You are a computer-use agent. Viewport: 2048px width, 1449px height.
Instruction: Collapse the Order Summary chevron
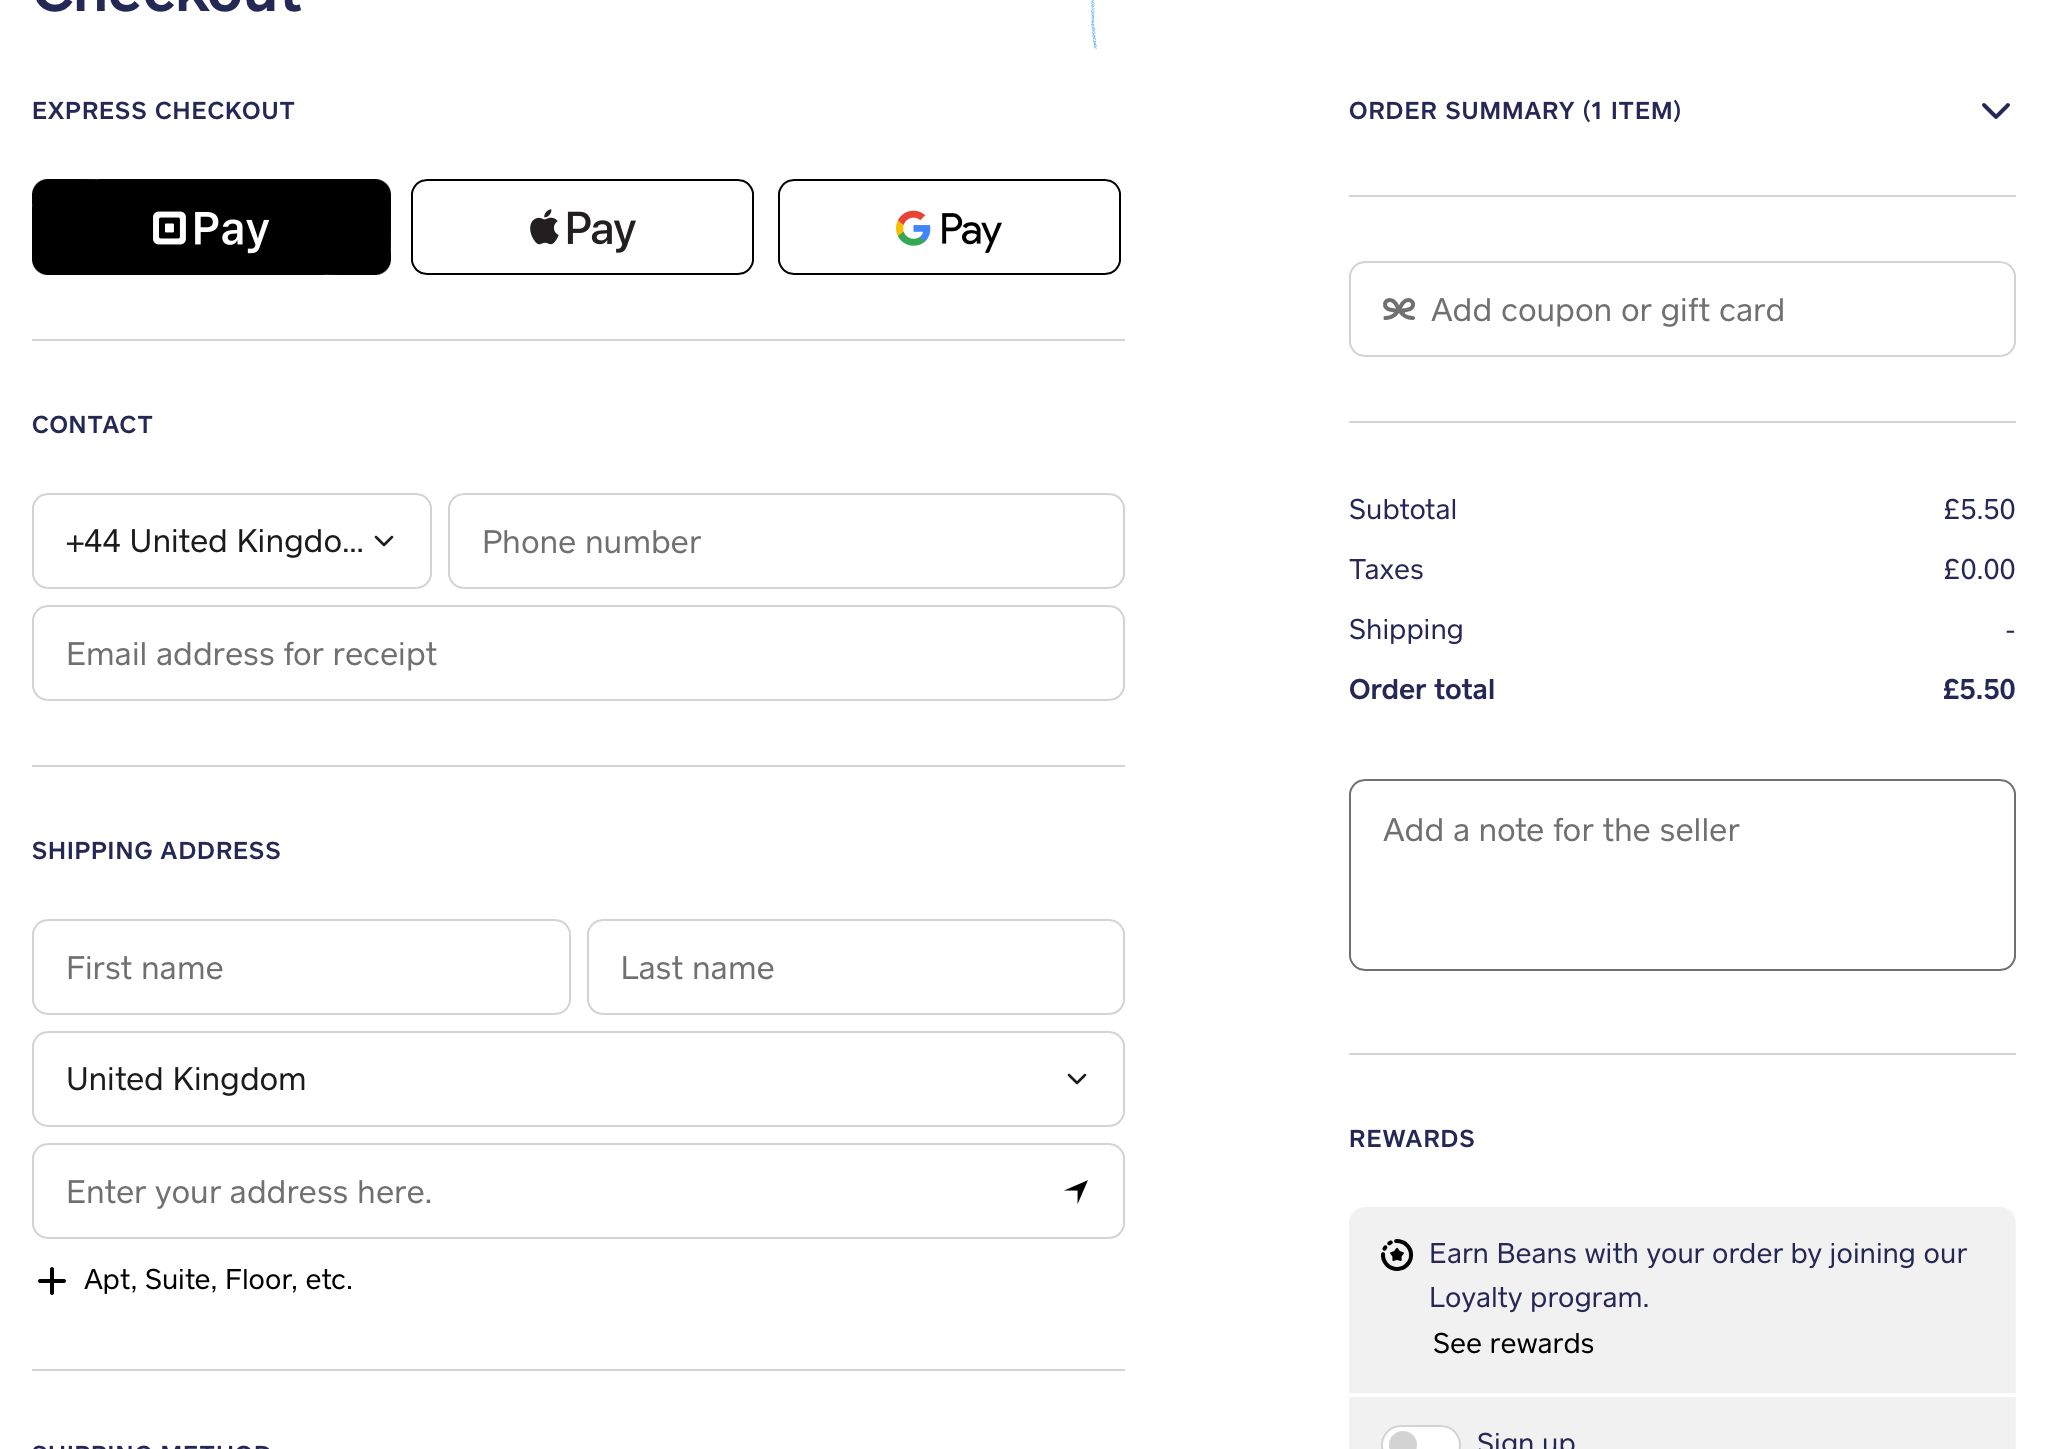(1995, 111)
